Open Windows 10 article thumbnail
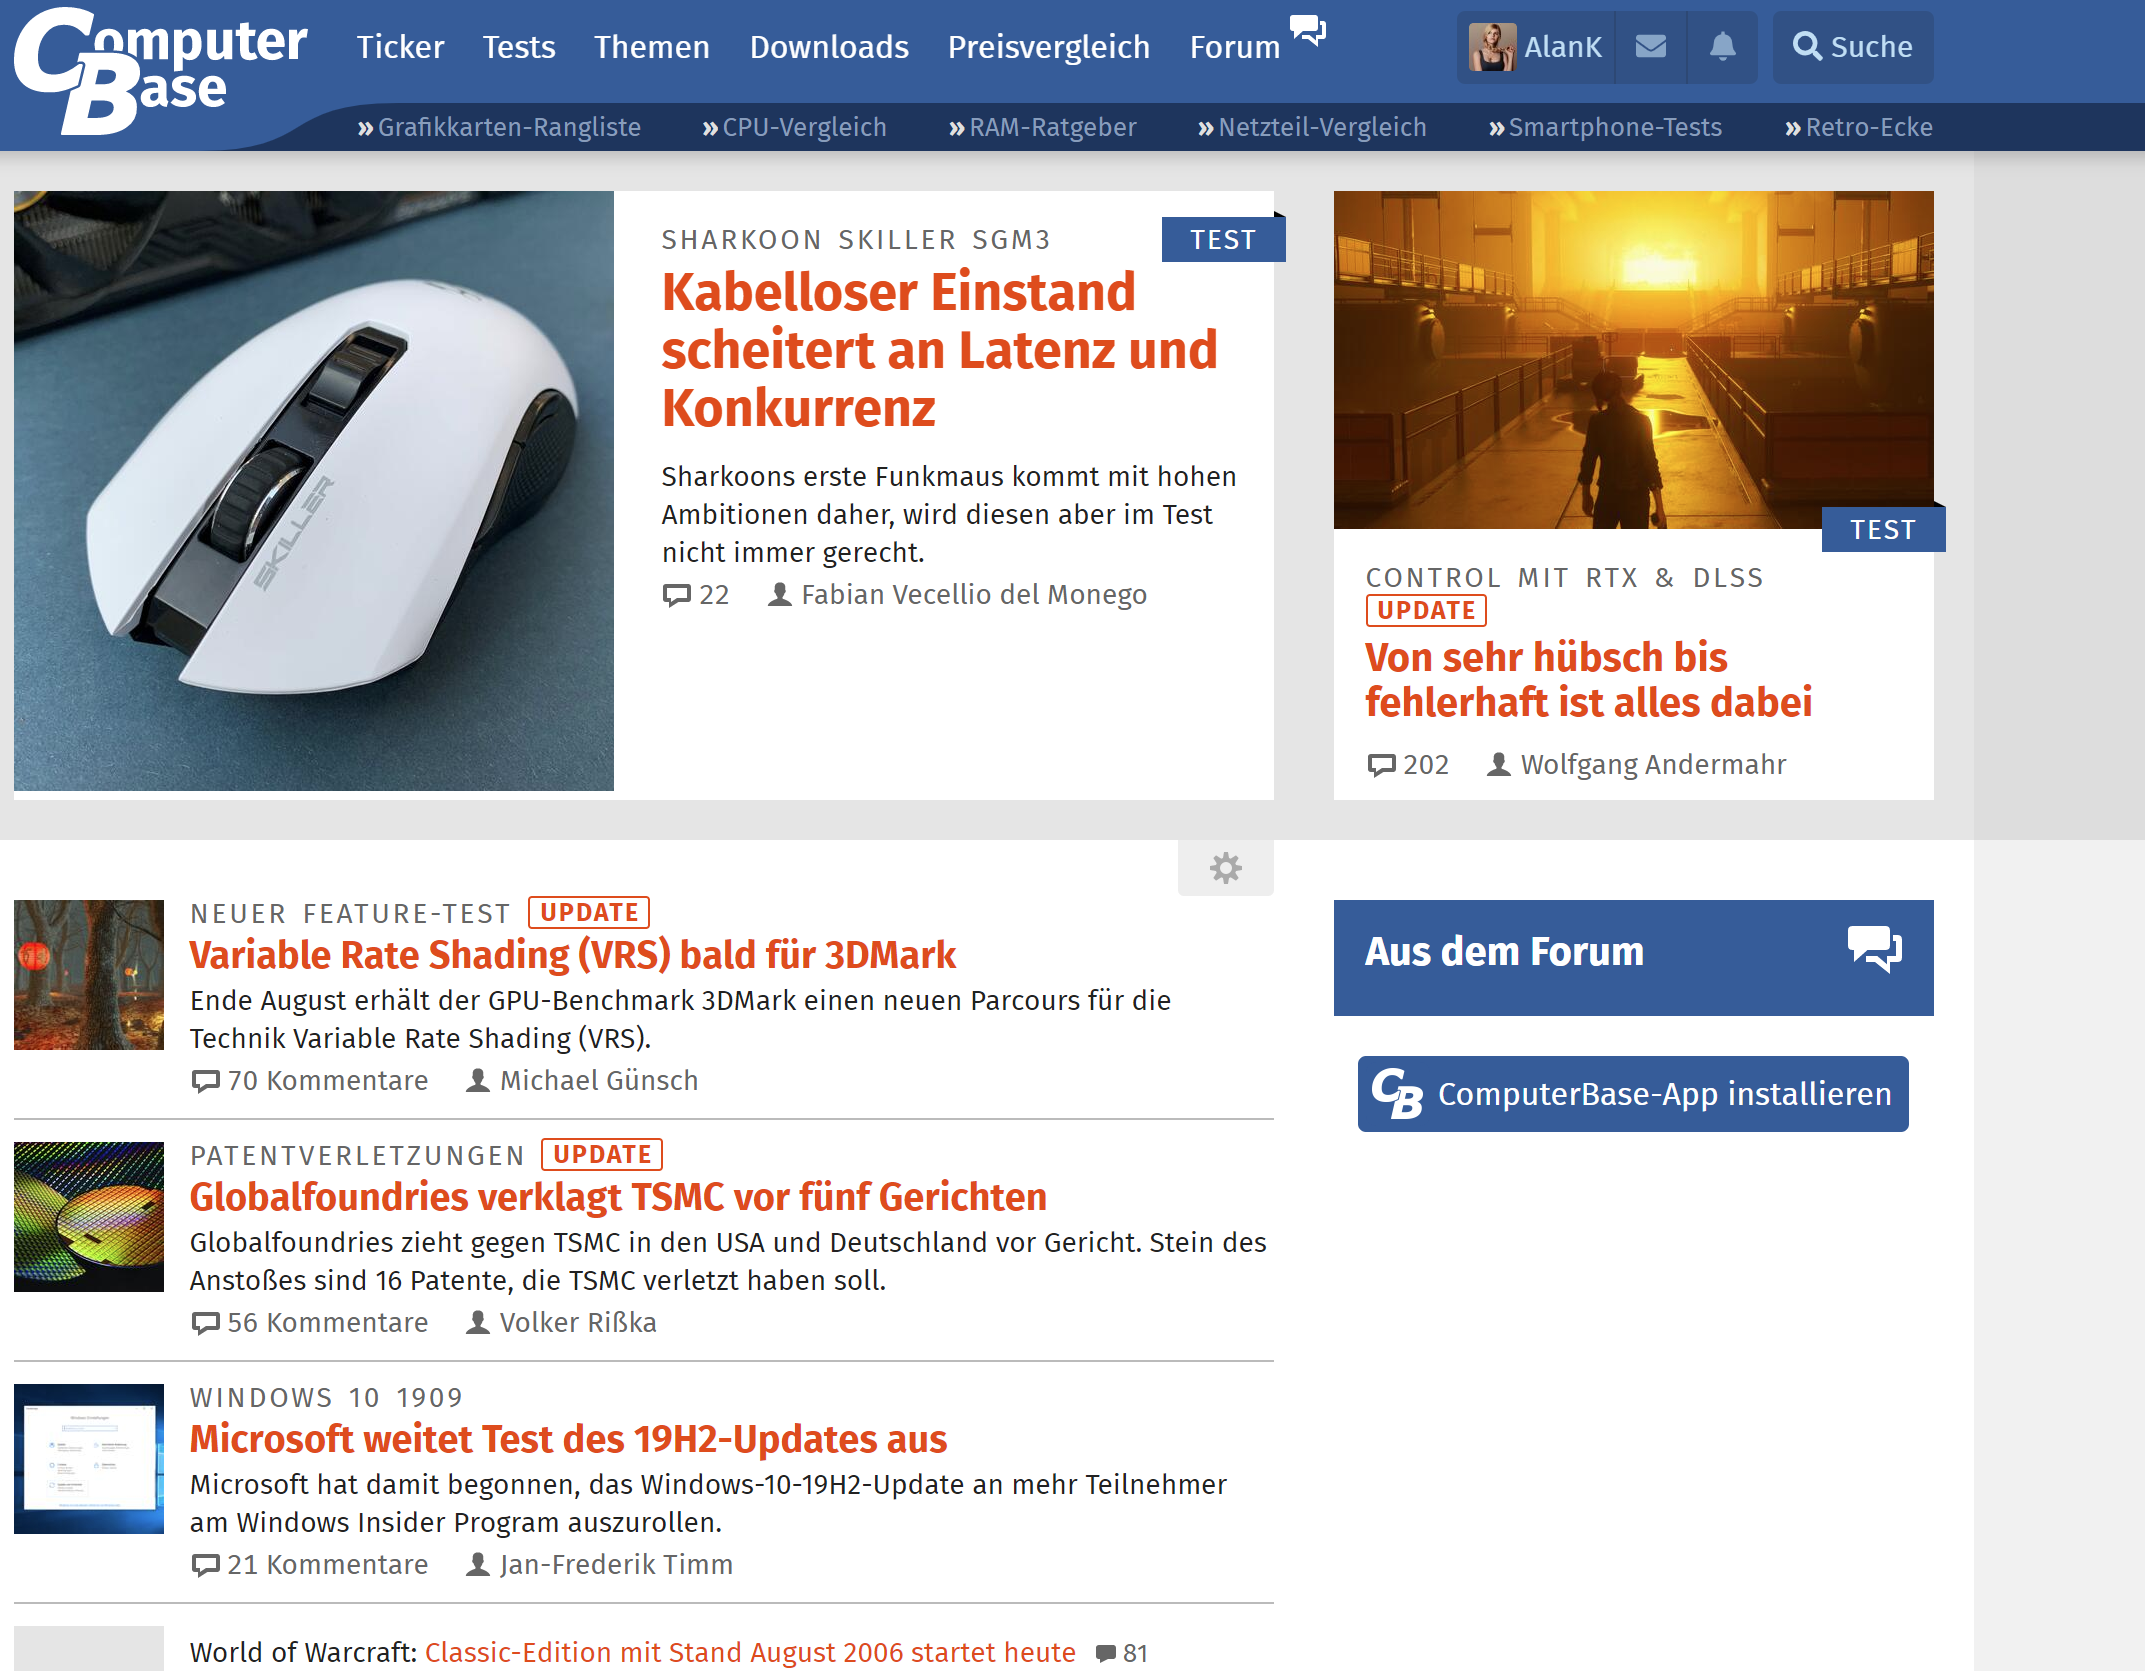Image resolution: width=2145 pixels, height=1671 pixels. point(89,1459)
